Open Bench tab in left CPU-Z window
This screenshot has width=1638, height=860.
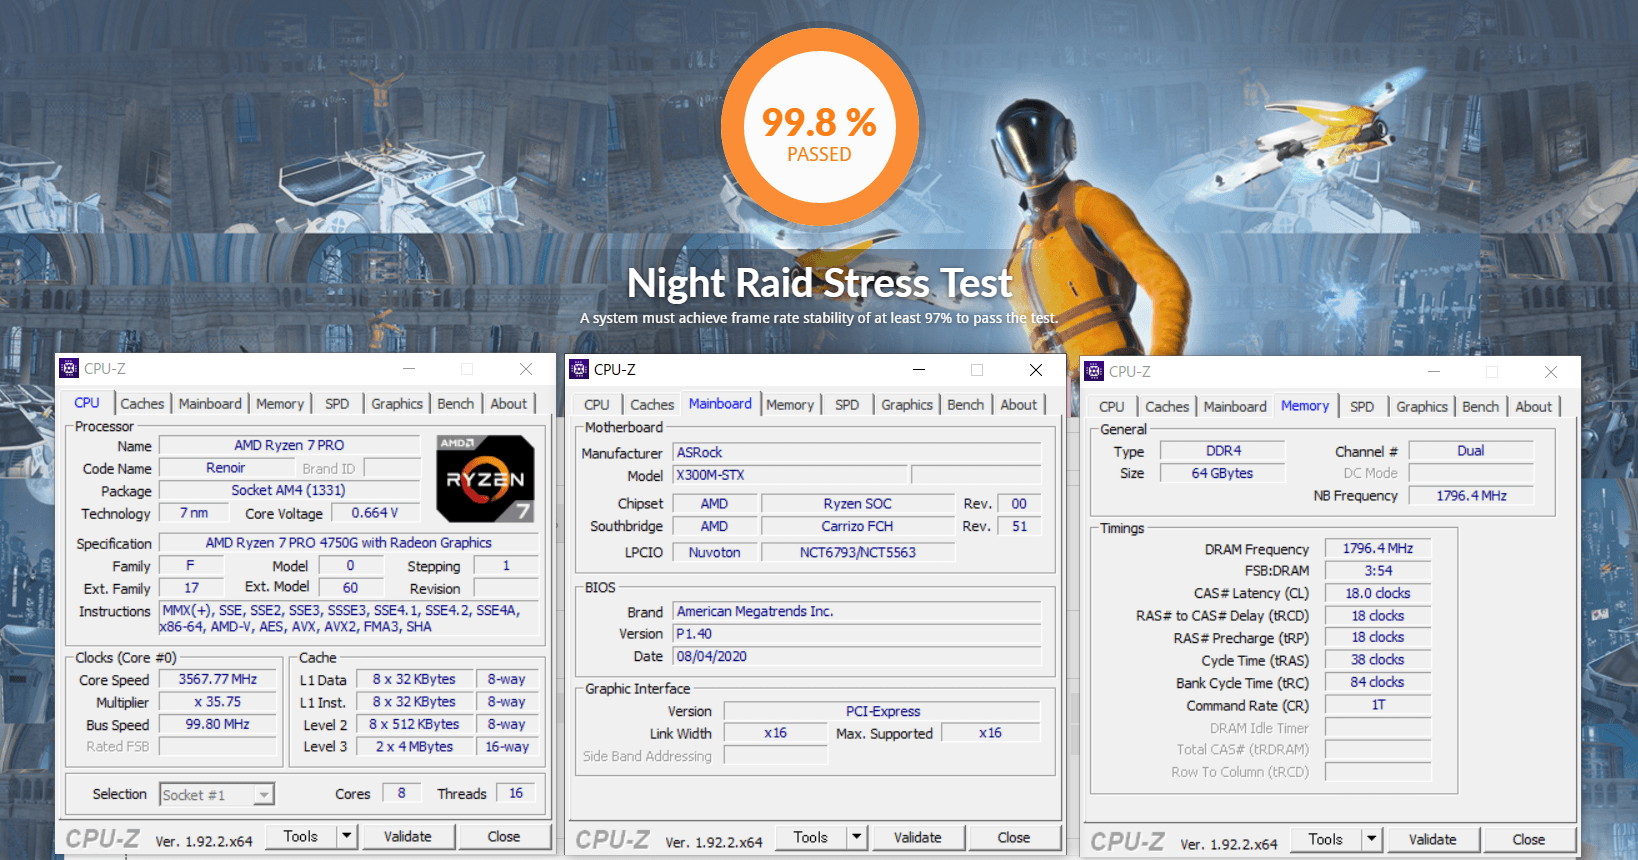coord(456,403)
